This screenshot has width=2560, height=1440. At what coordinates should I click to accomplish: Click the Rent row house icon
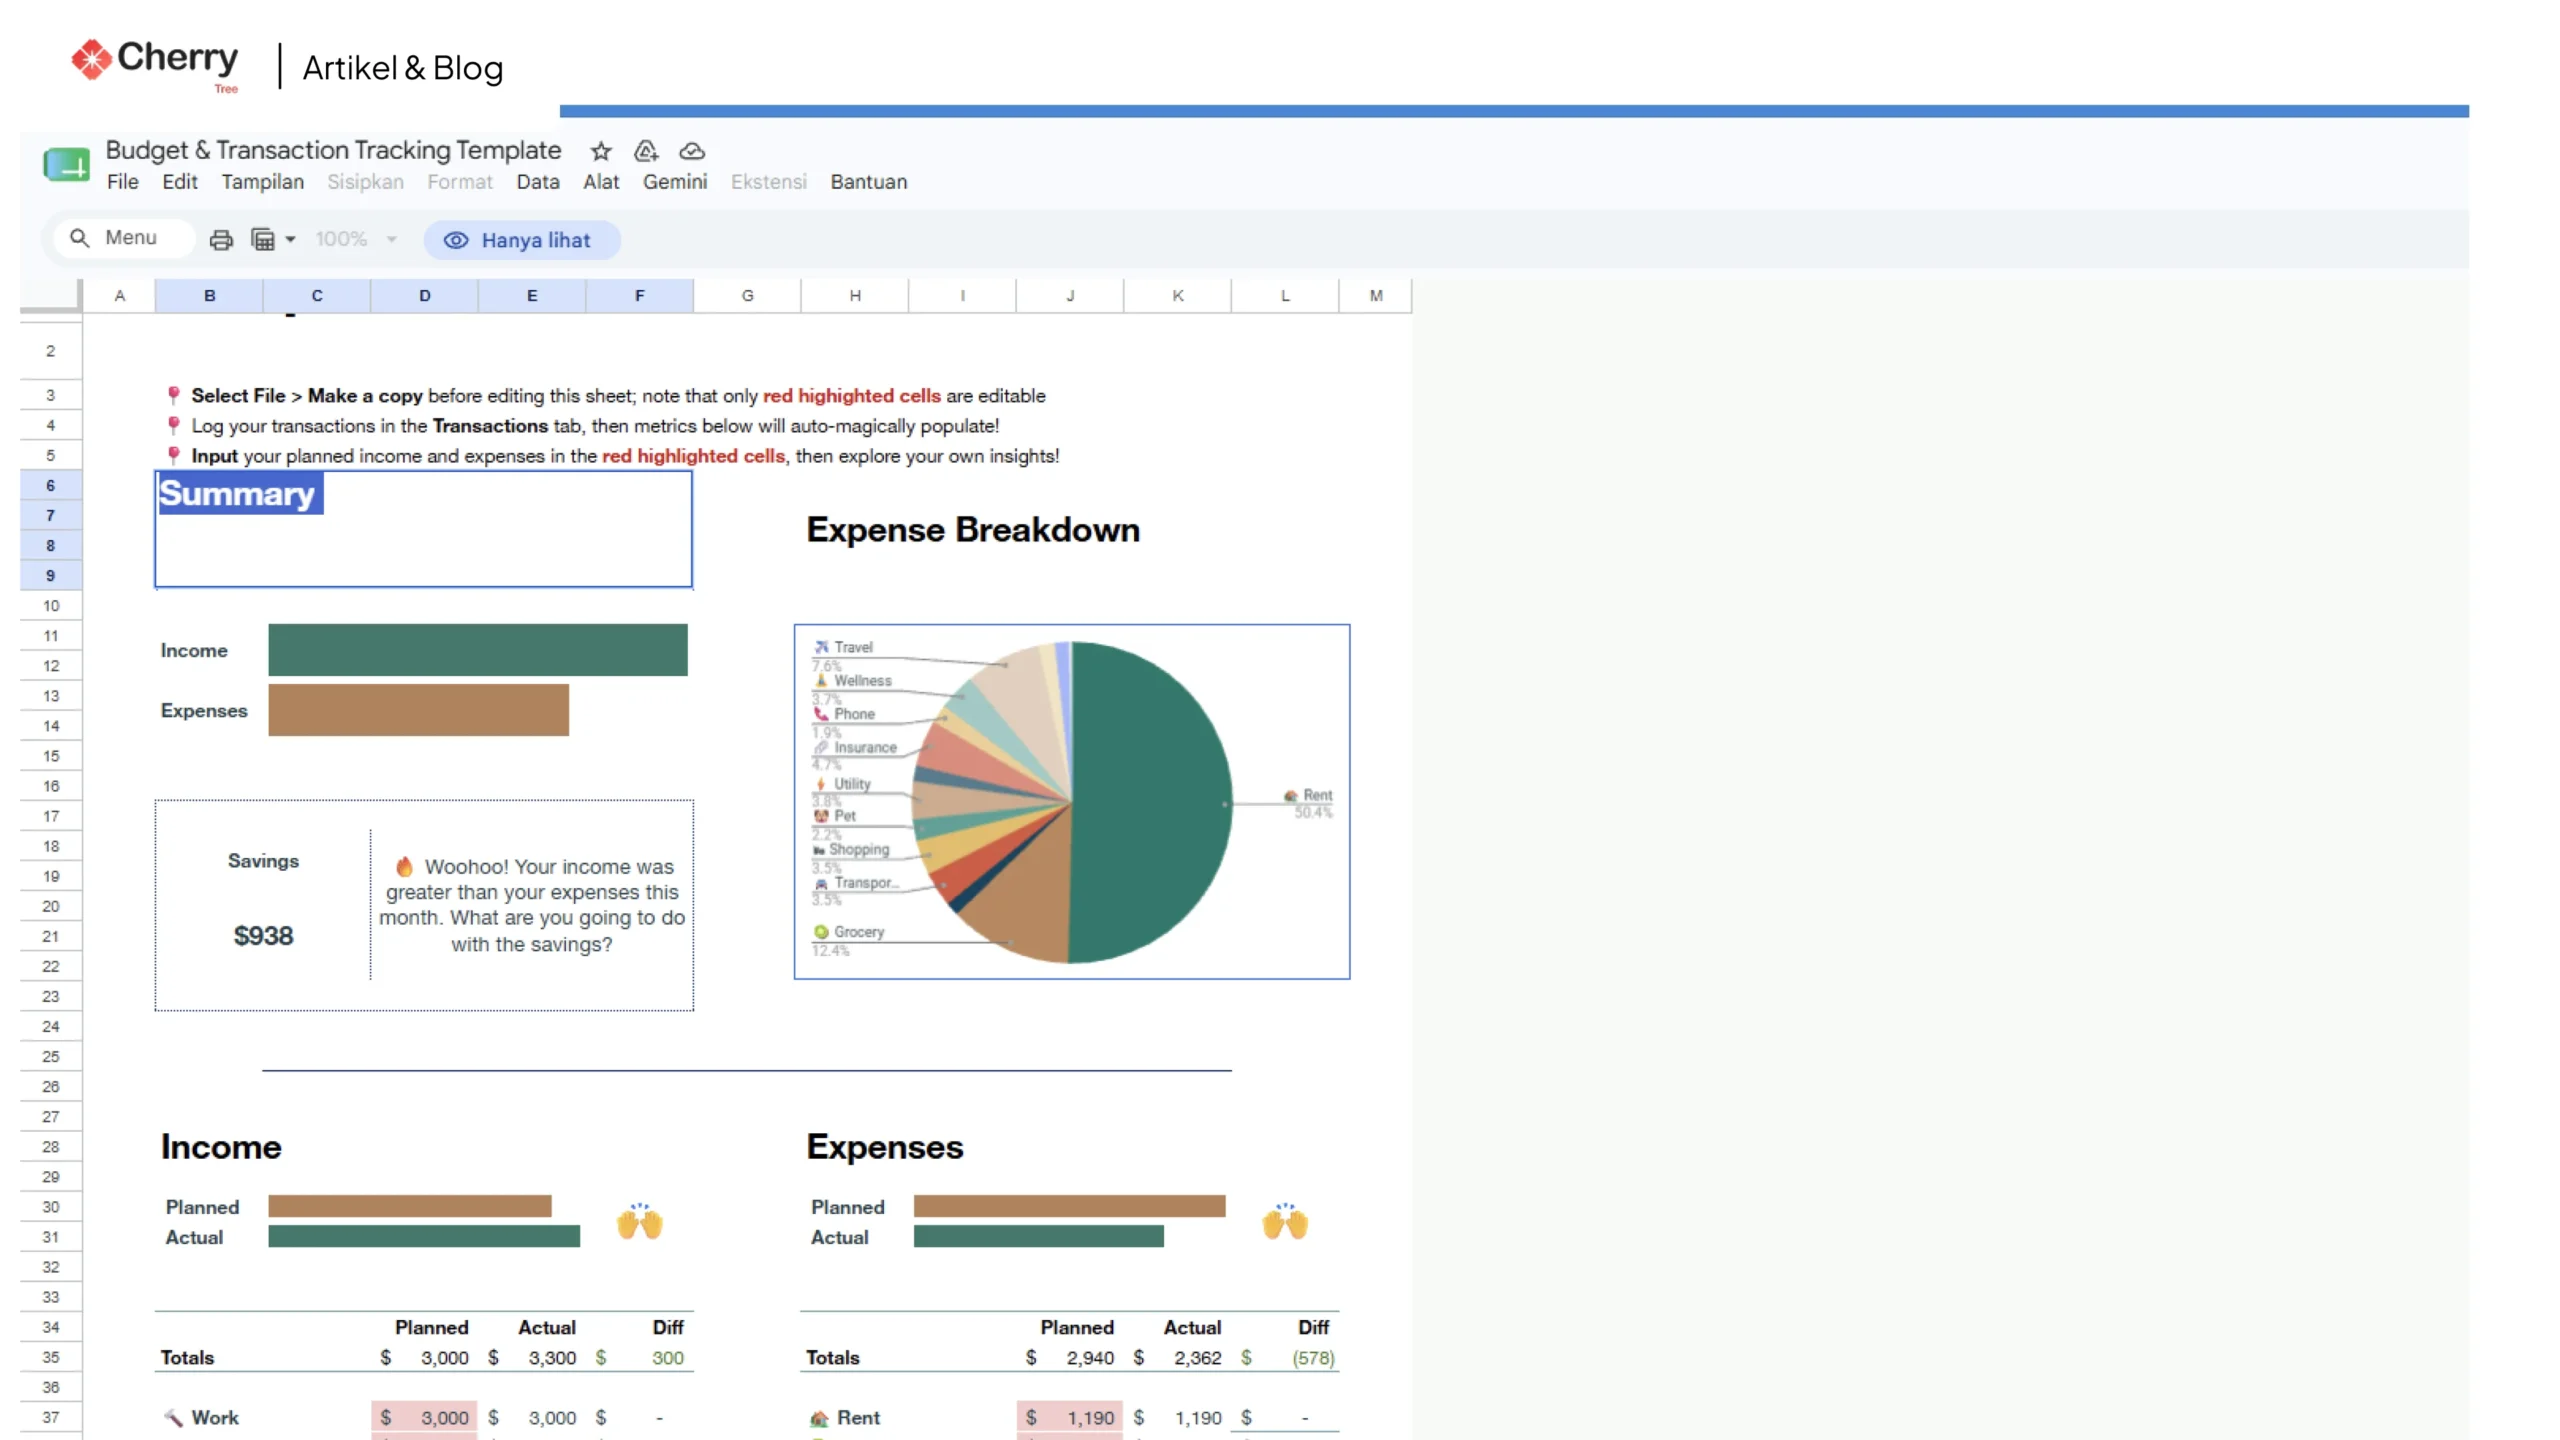819,1419
